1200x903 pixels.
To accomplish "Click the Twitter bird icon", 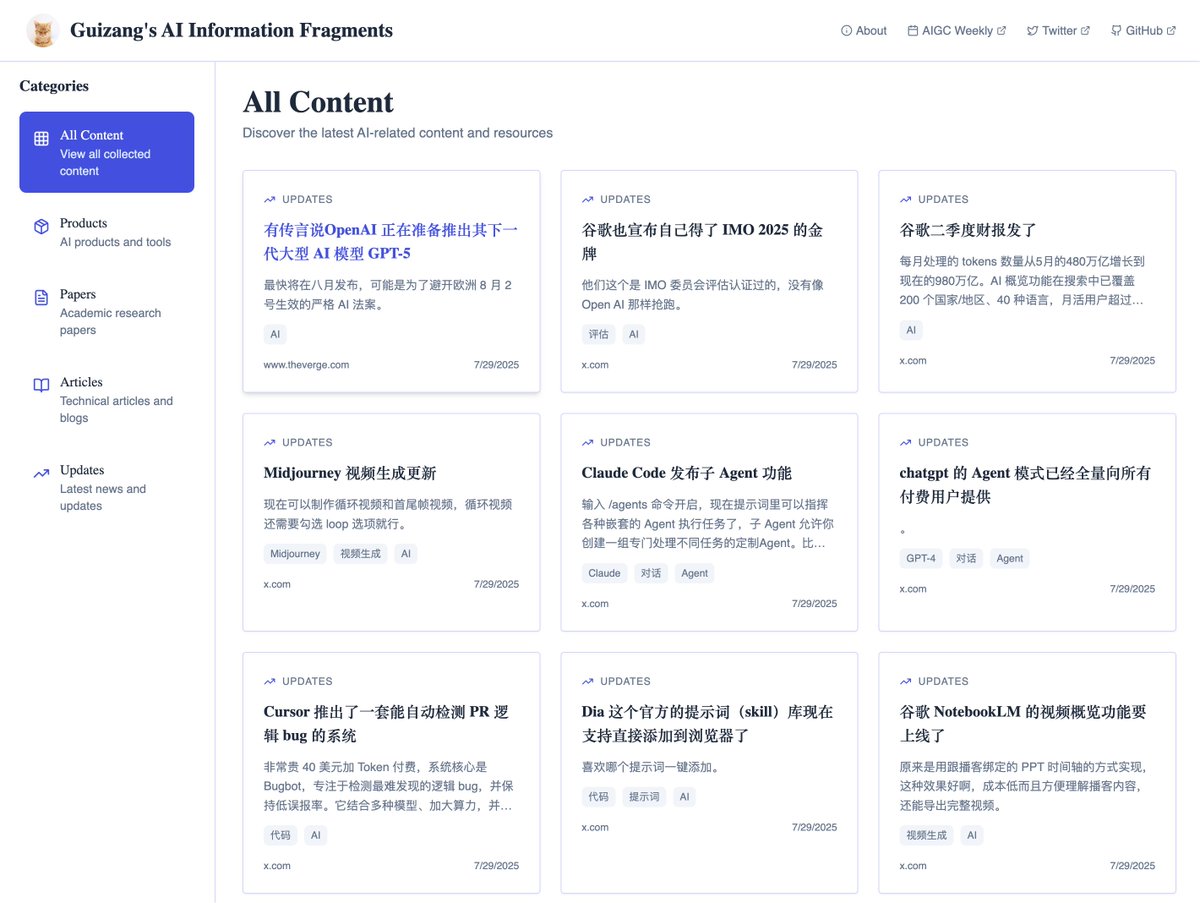I will (1032, 31).
